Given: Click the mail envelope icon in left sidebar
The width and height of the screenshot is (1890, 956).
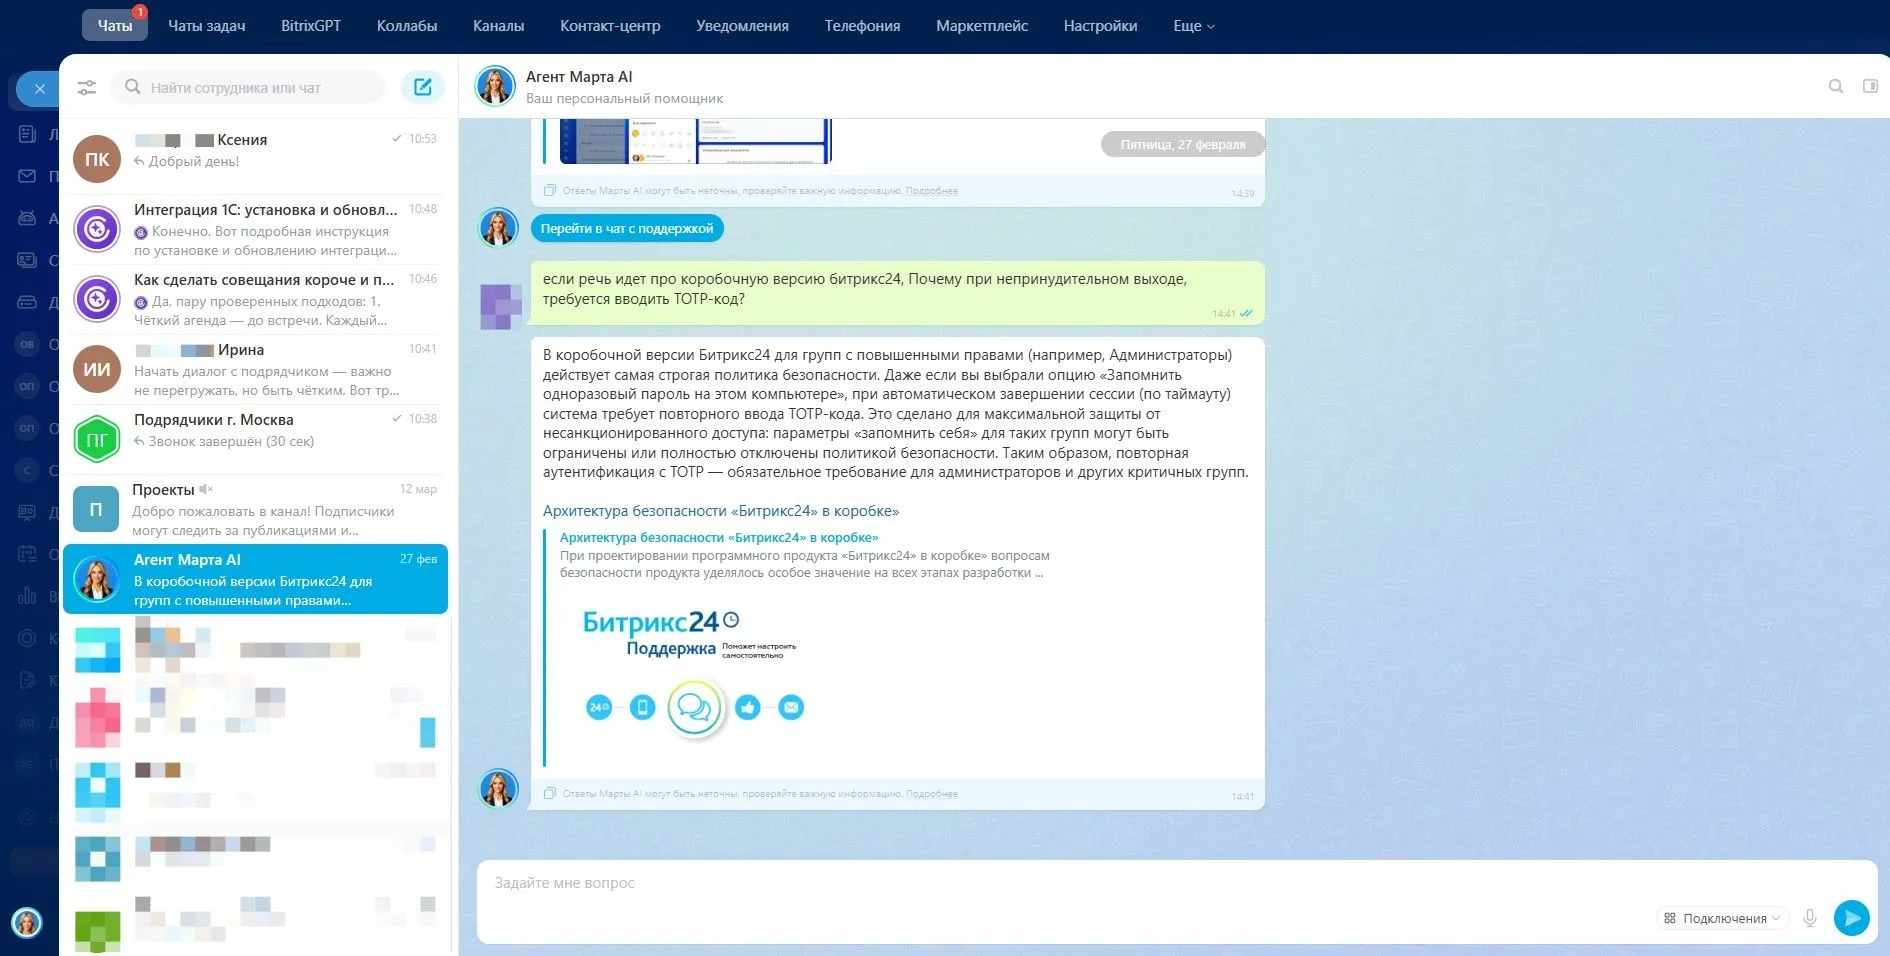Looking at the screenshot, I should point(27,176).
